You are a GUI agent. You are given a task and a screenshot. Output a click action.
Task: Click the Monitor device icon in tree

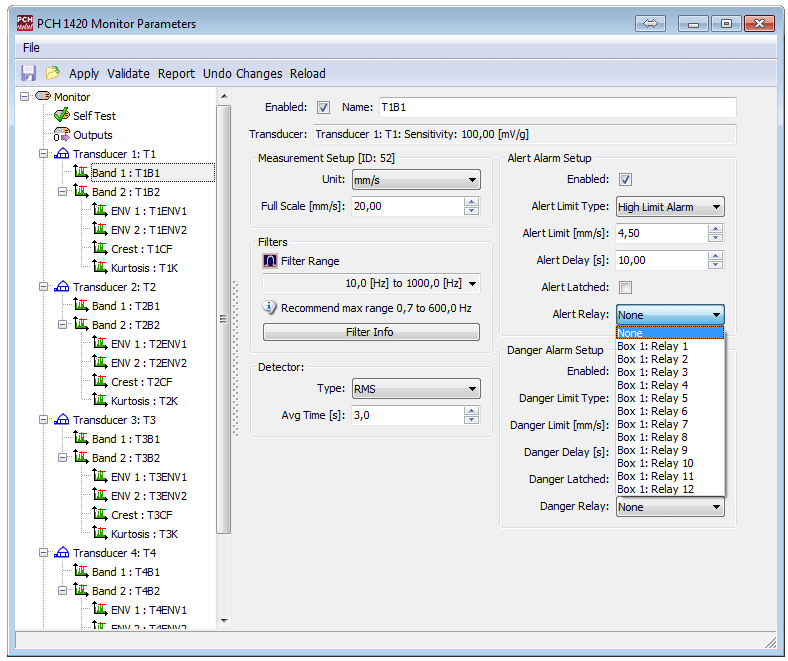43,96
